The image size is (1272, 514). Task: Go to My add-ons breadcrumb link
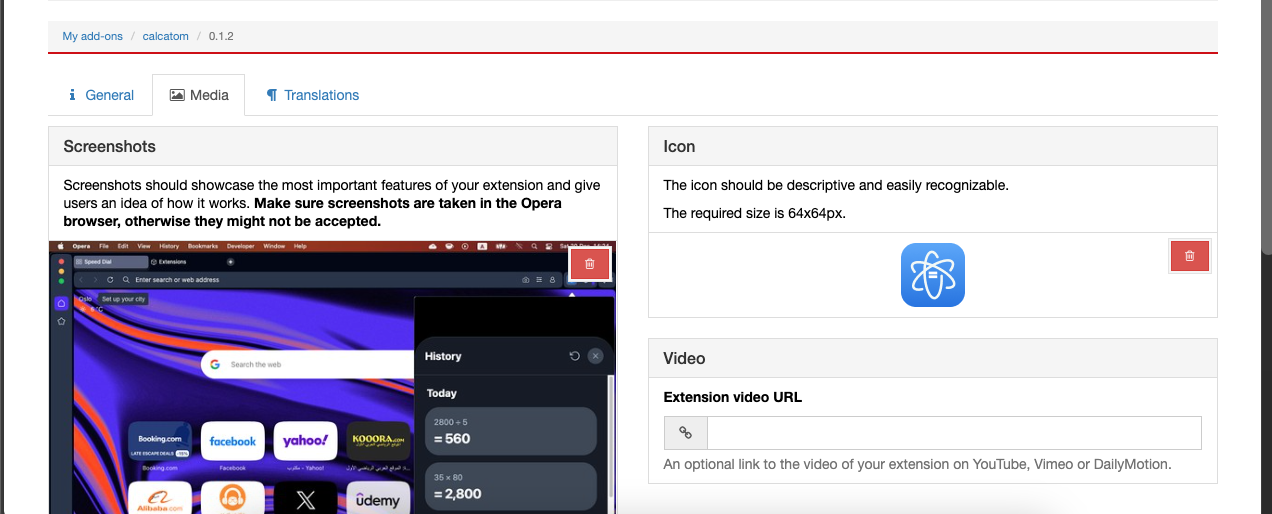coord(92,36)
